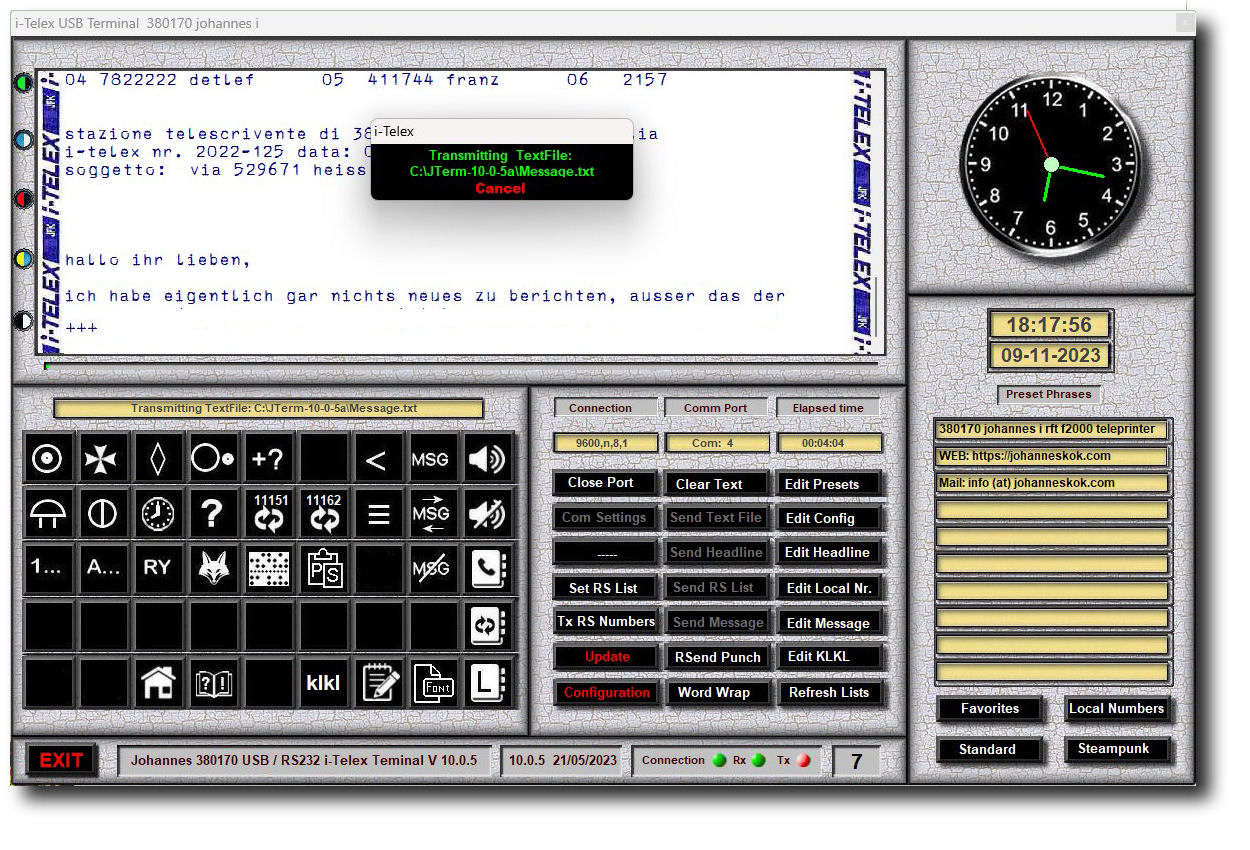Click the '+?' key in the grid
The width and height of the screenshot is (1250, 850).
(268, 459)
